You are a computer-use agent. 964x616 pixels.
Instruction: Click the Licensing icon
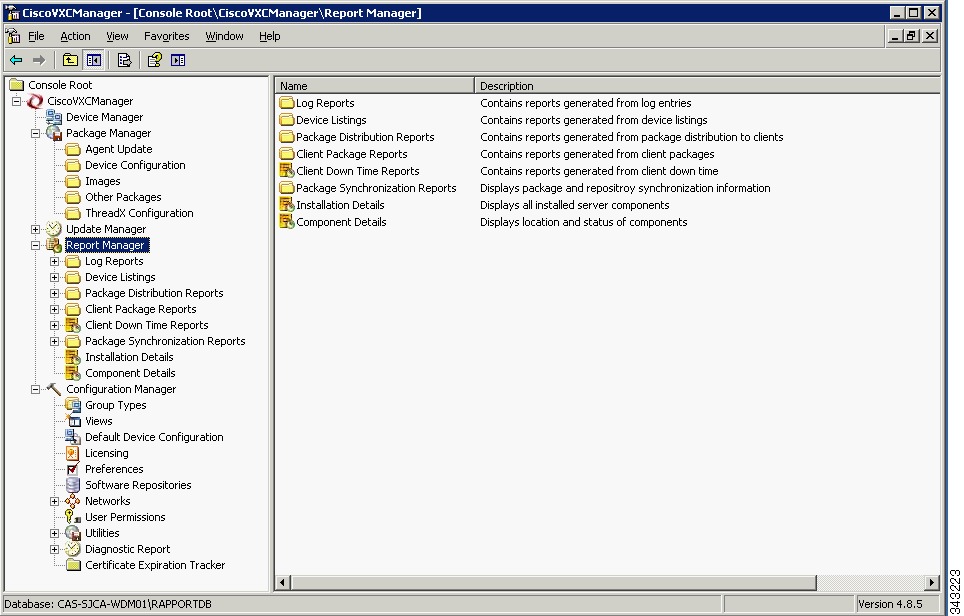[73, 453]
